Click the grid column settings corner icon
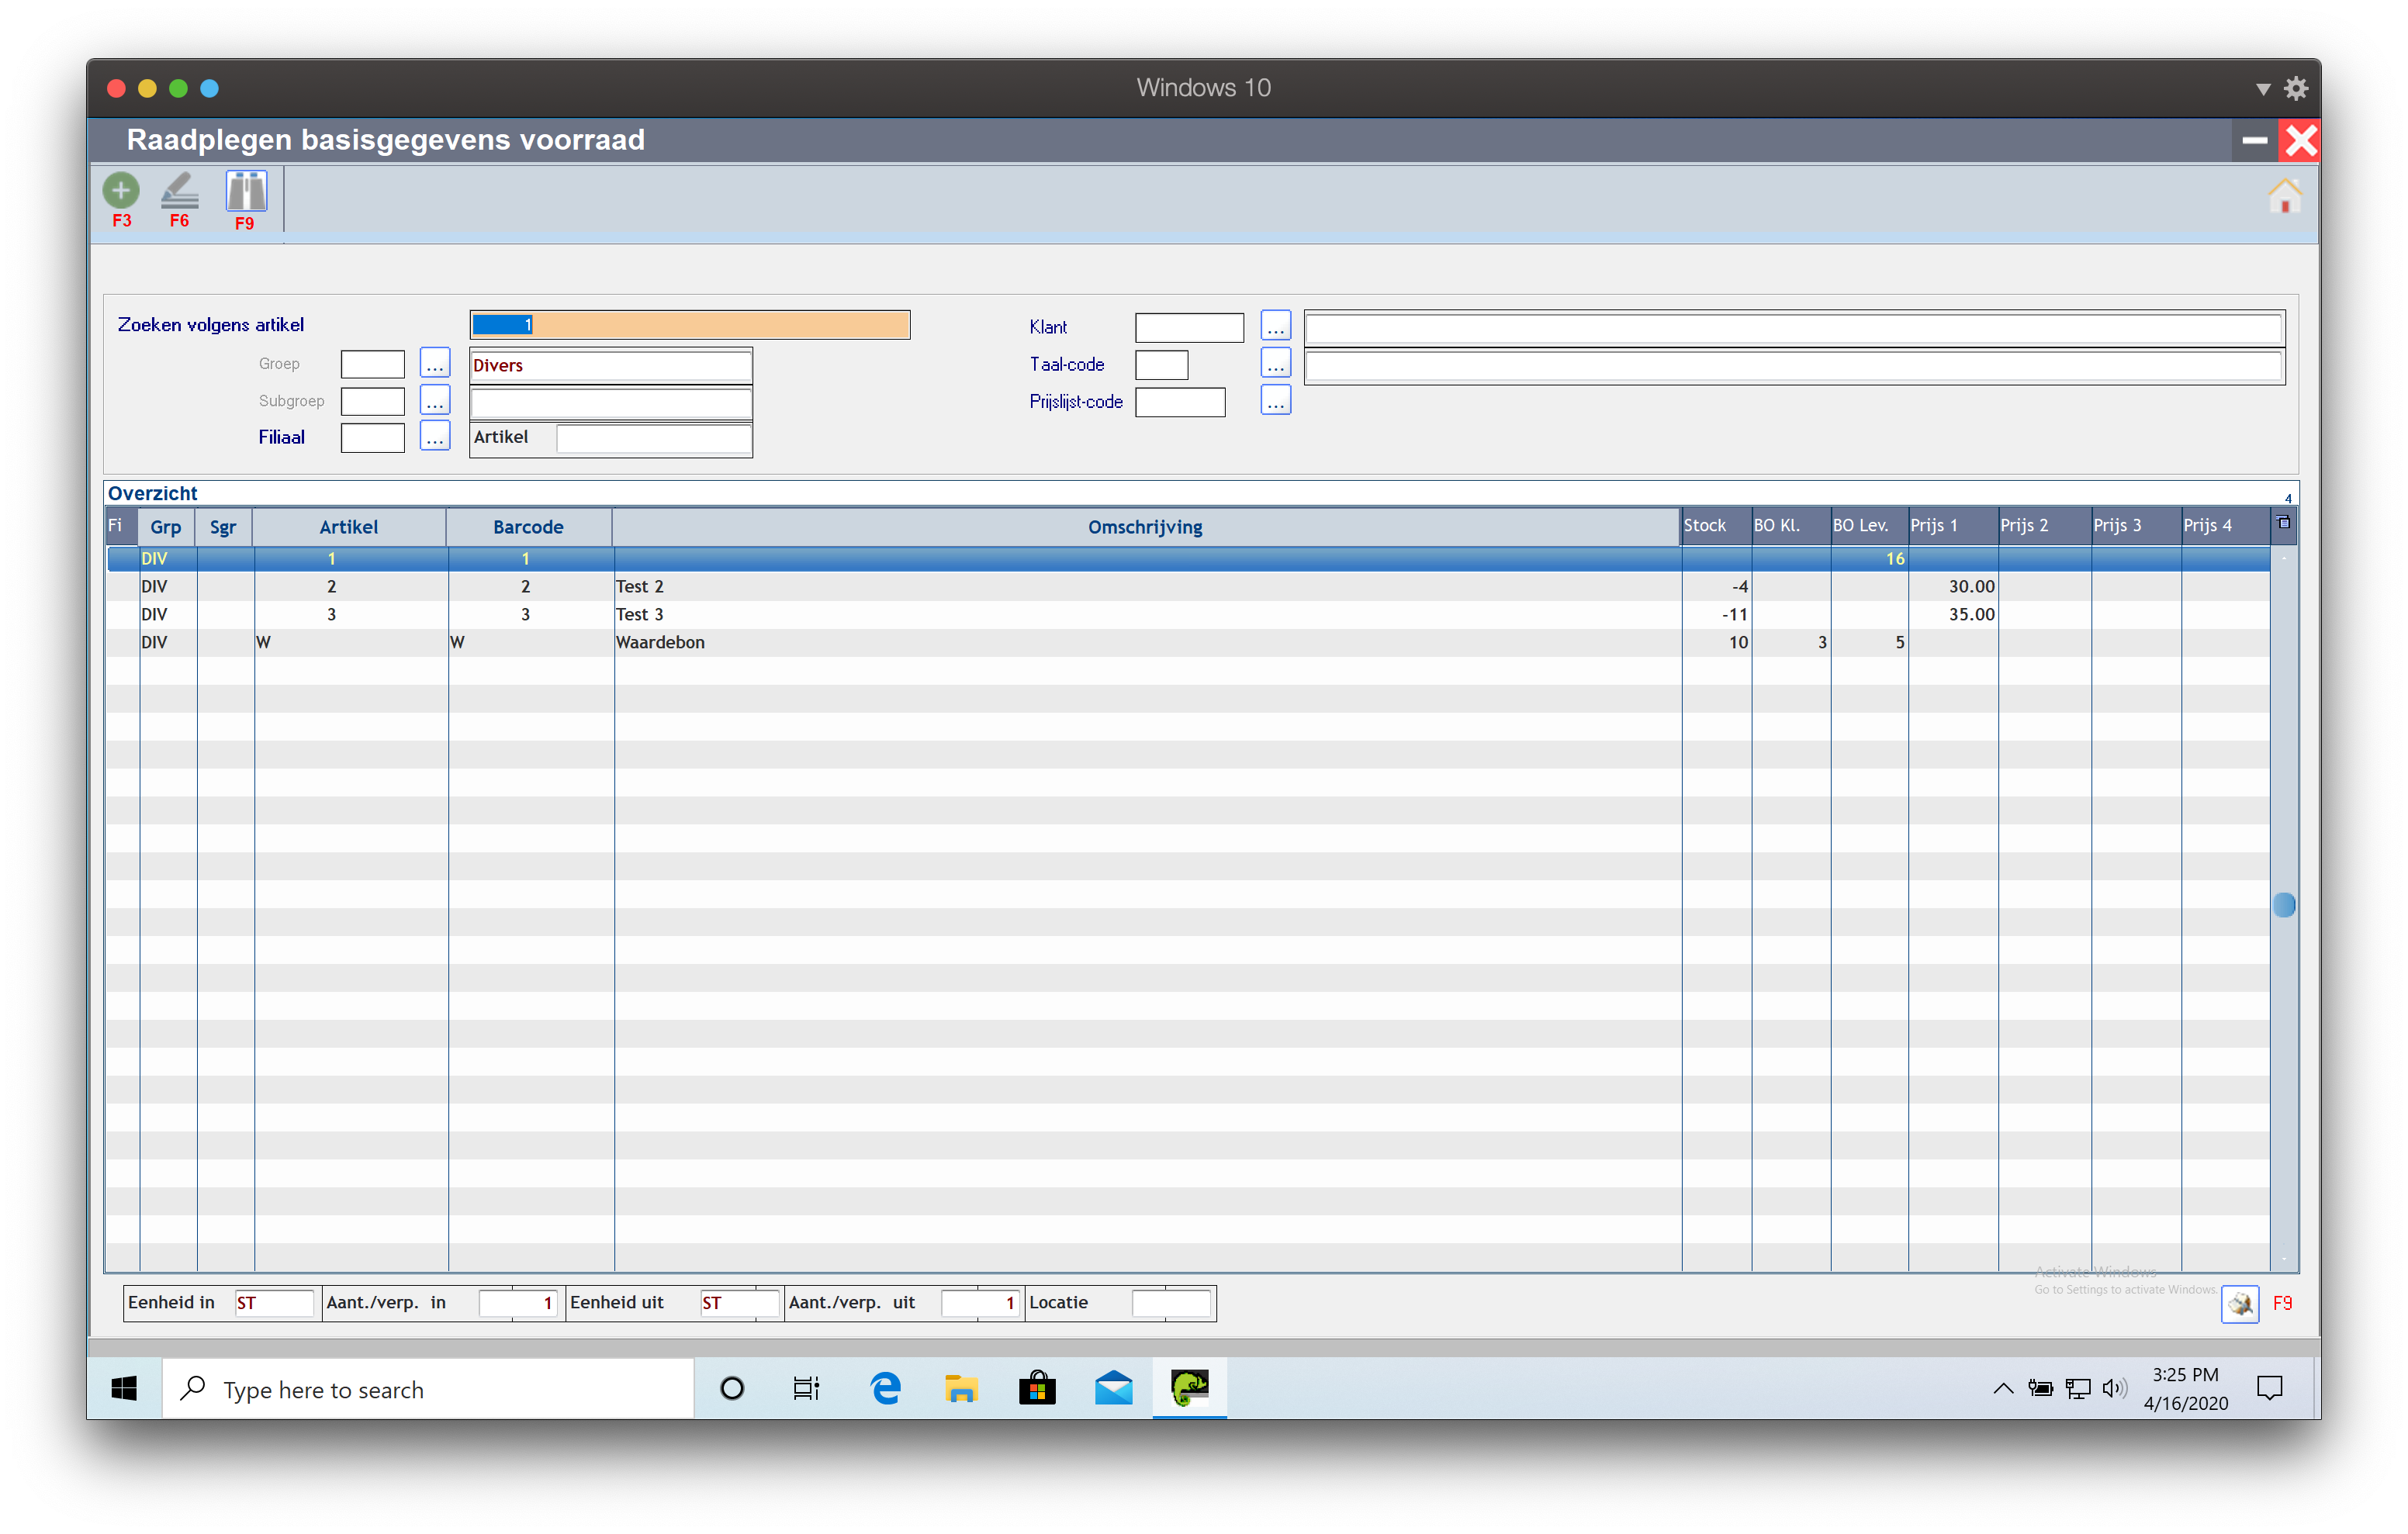This screenshot has width=2408, height=1534. click(2283, 523)
